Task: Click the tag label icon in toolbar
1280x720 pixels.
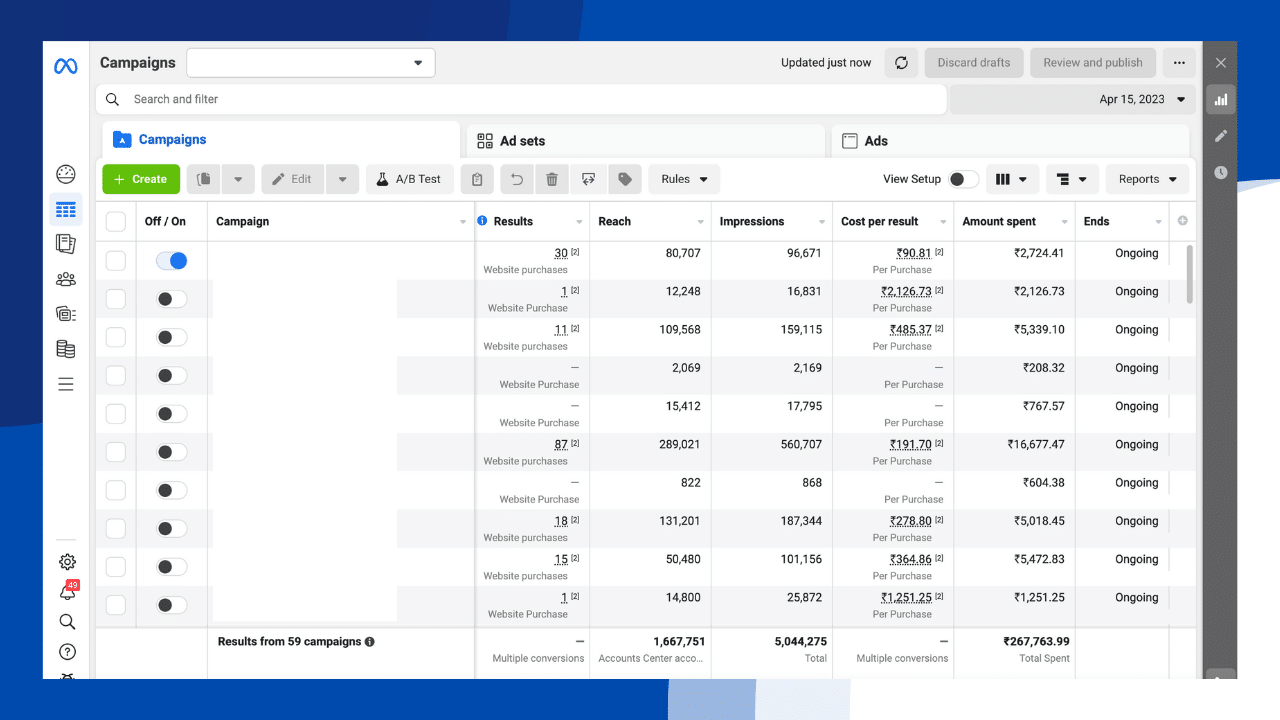Action: click(x=625, y=179)
